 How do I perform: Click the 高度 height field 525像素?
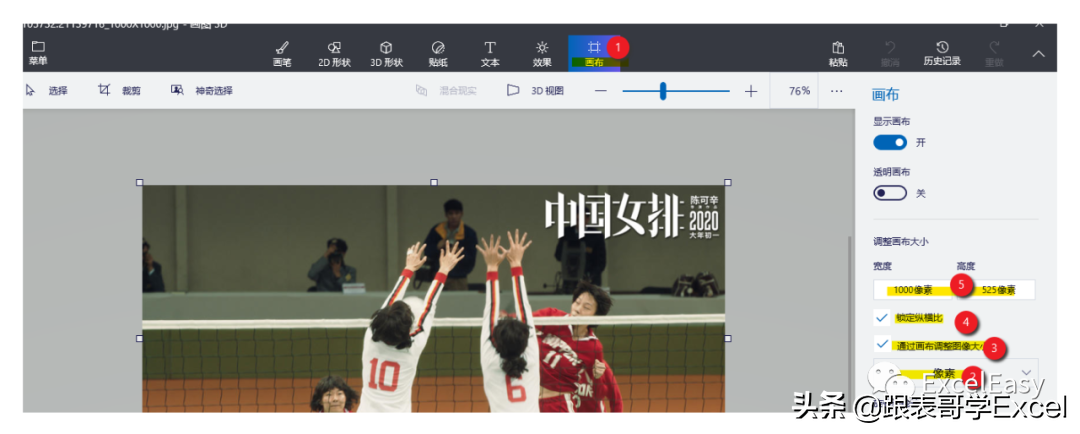pyautogui.click(x=996, y=290)
